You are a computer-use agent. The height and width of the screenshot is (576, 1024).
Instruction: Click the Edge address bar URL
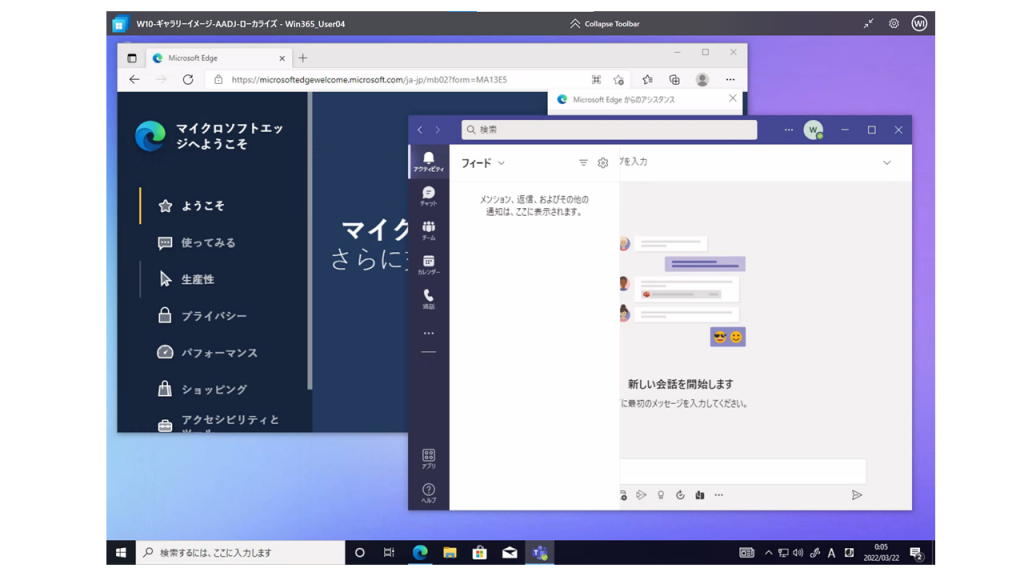[x=369, y=80]
